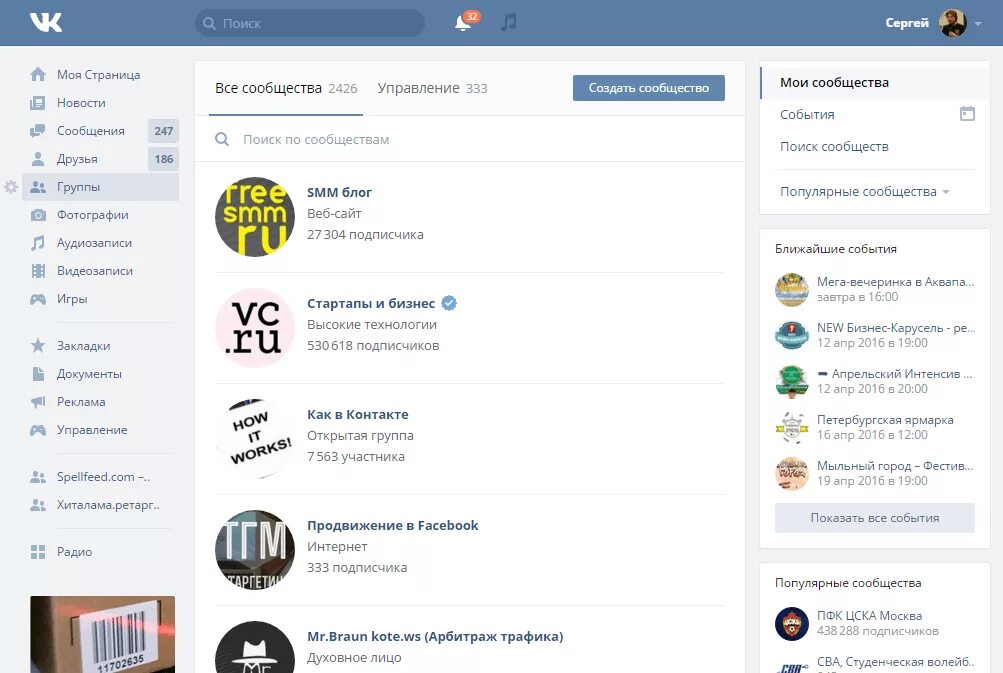Image resolution: width=1003 pixels, height=673 pixels.
Task: Click grid icon beside Радио
Action: tap(38, 551)
